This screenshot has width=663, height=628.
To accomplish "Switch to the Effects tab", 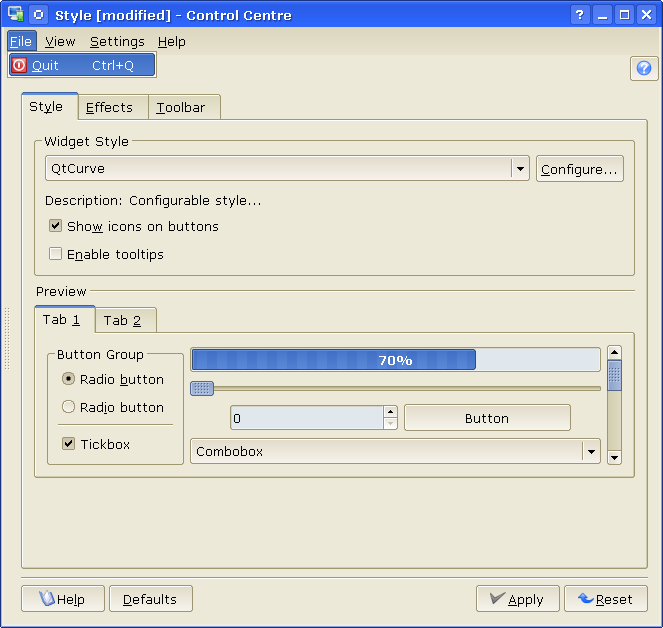I will pos(113,107).
